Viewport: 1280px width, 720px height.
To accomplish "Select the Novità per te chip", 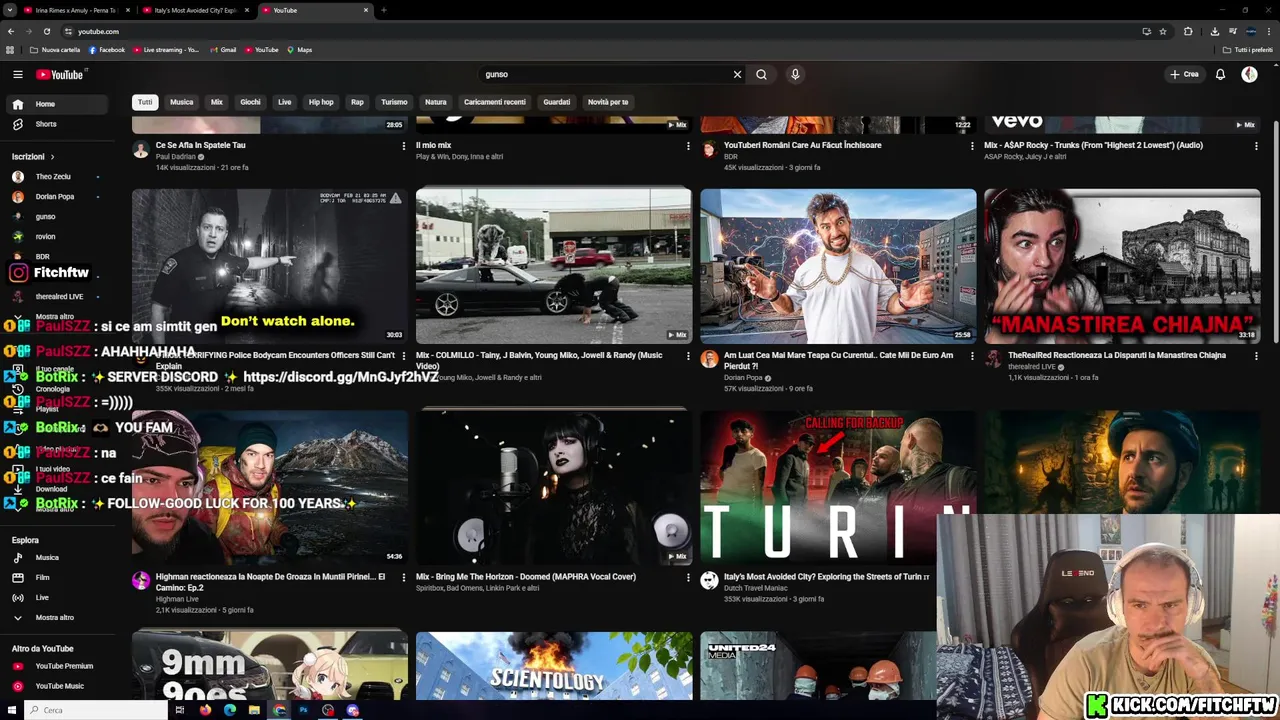I will coord(608,102).
